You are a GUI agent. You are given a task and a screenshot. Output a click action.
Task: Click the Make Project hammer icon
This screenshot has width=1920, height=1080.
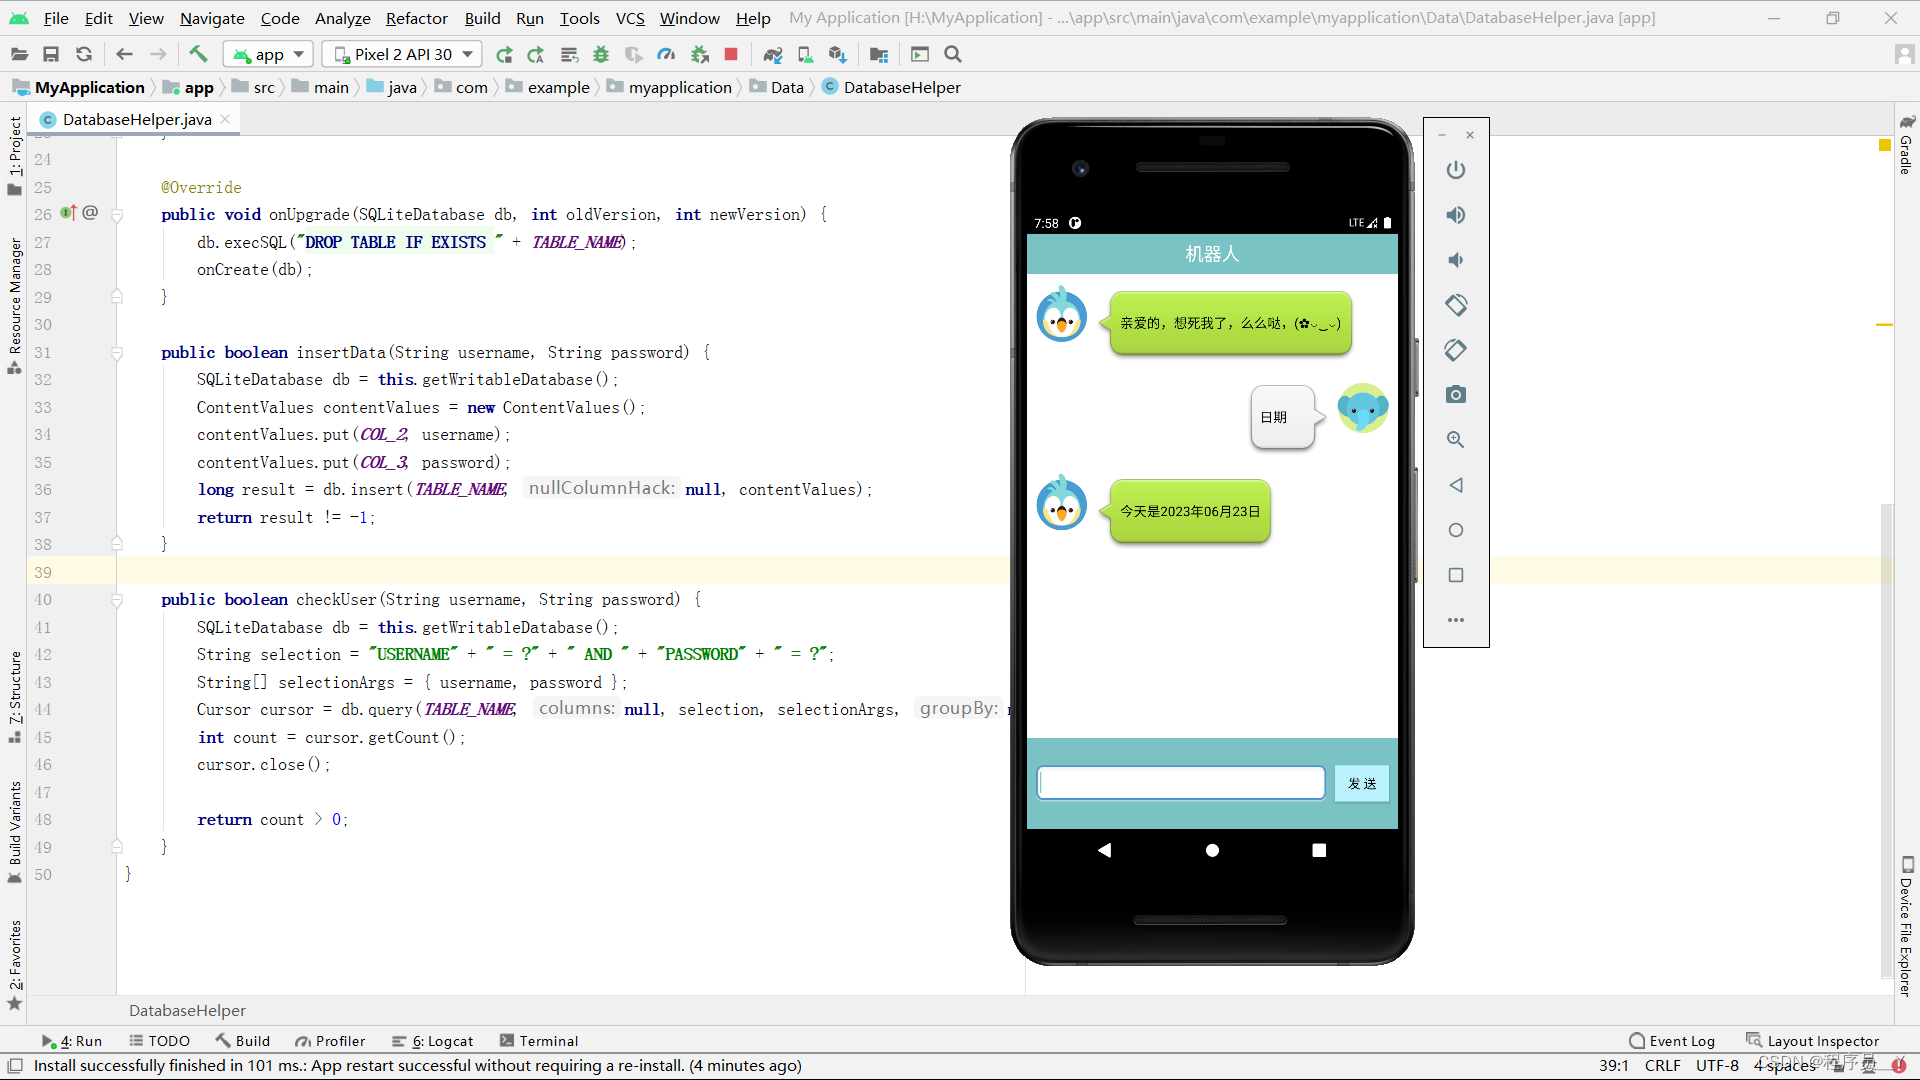(x=198, y=54)
